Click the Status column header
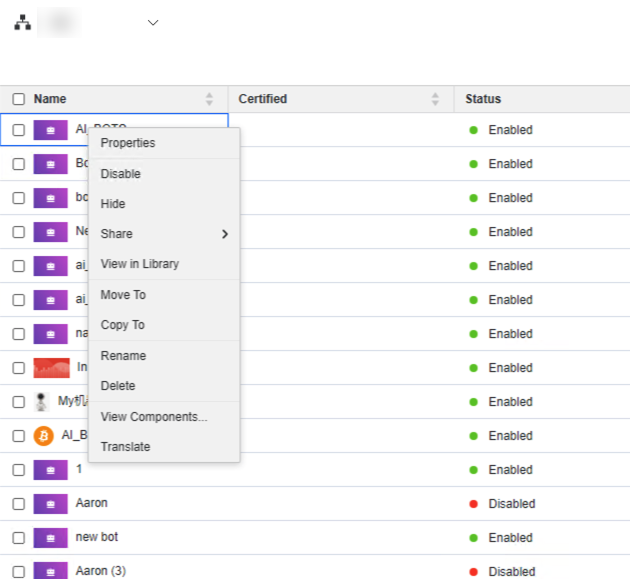630x579 pixels. point(483,99)
